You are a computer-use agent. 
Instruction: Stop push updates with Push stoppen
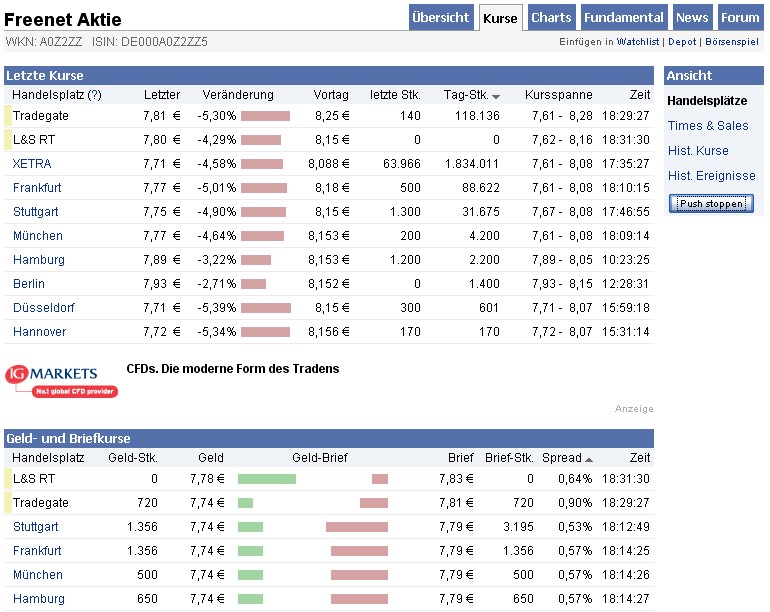pos(711,203)
